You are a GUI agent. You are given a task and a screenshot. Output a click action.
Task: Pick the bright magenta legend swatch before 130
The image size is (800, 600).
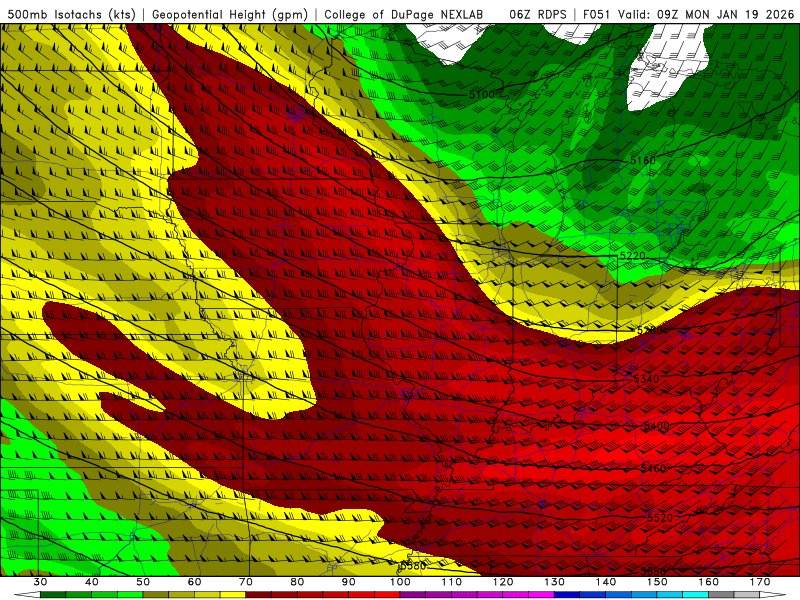tap(541, 595)
